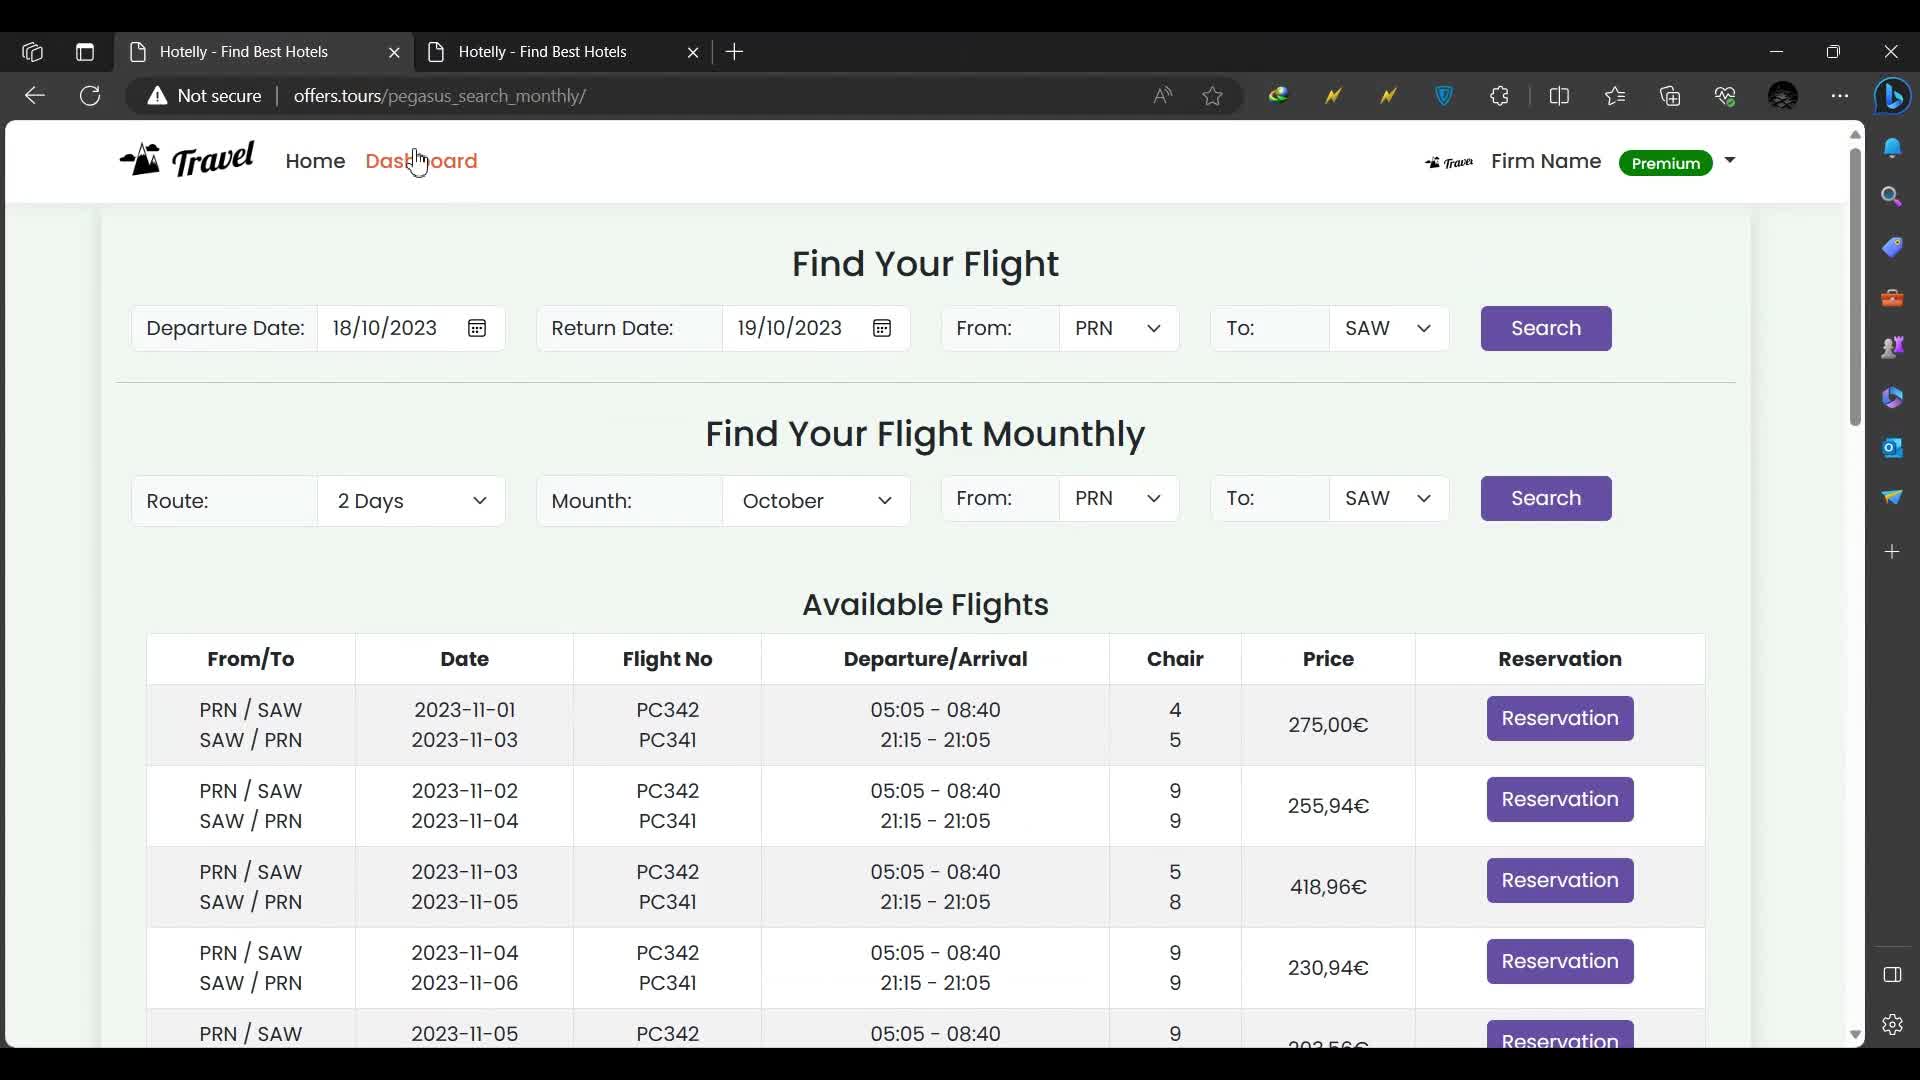
Task: Toggle the browser split screen view
Action: pyautogui.click(x=1559, y=96)
